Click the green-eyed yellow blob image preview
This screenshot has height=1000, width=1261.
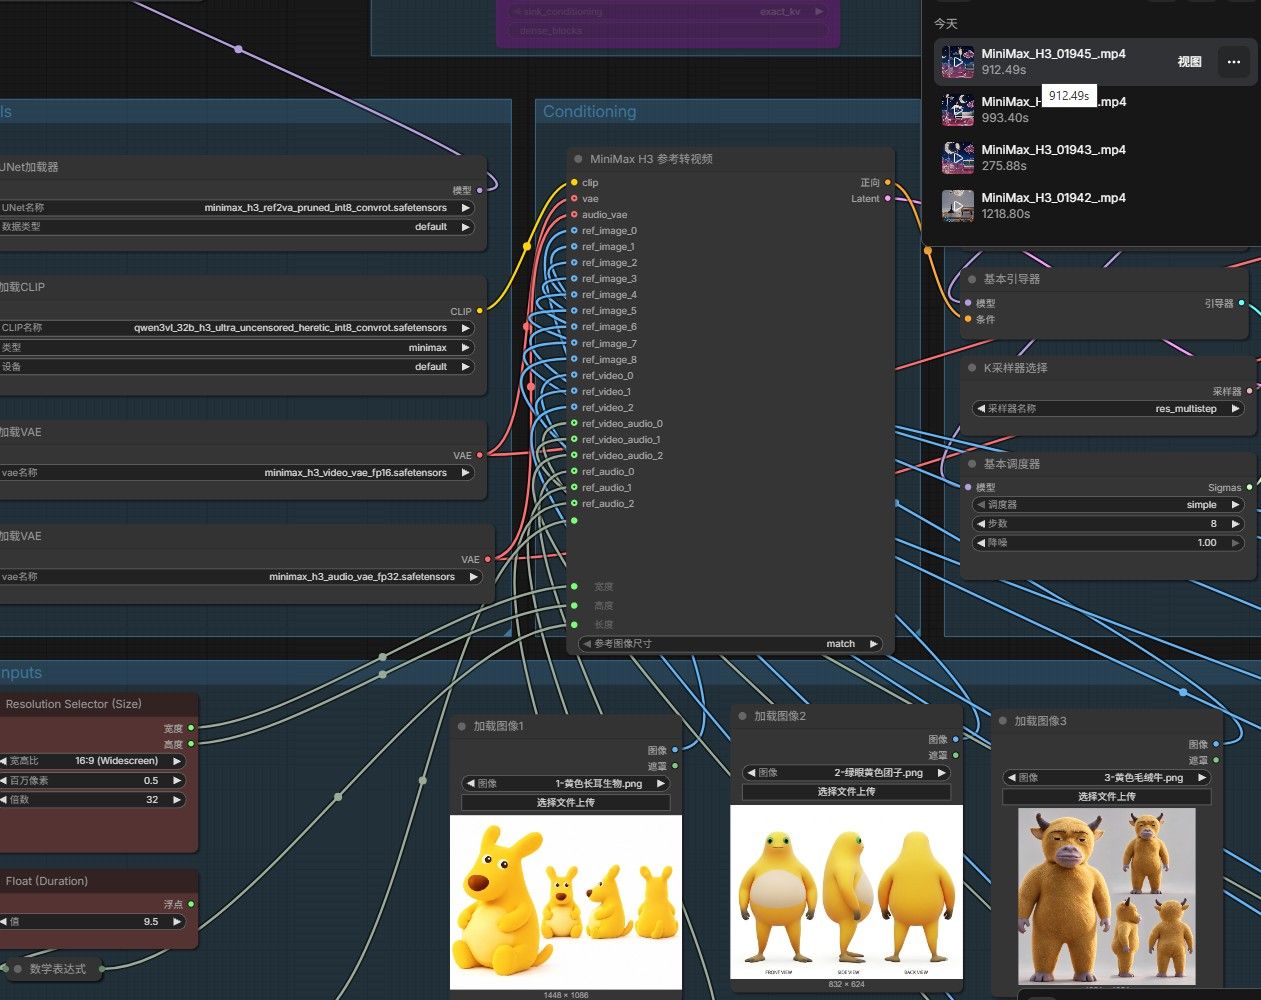point(846,892)
